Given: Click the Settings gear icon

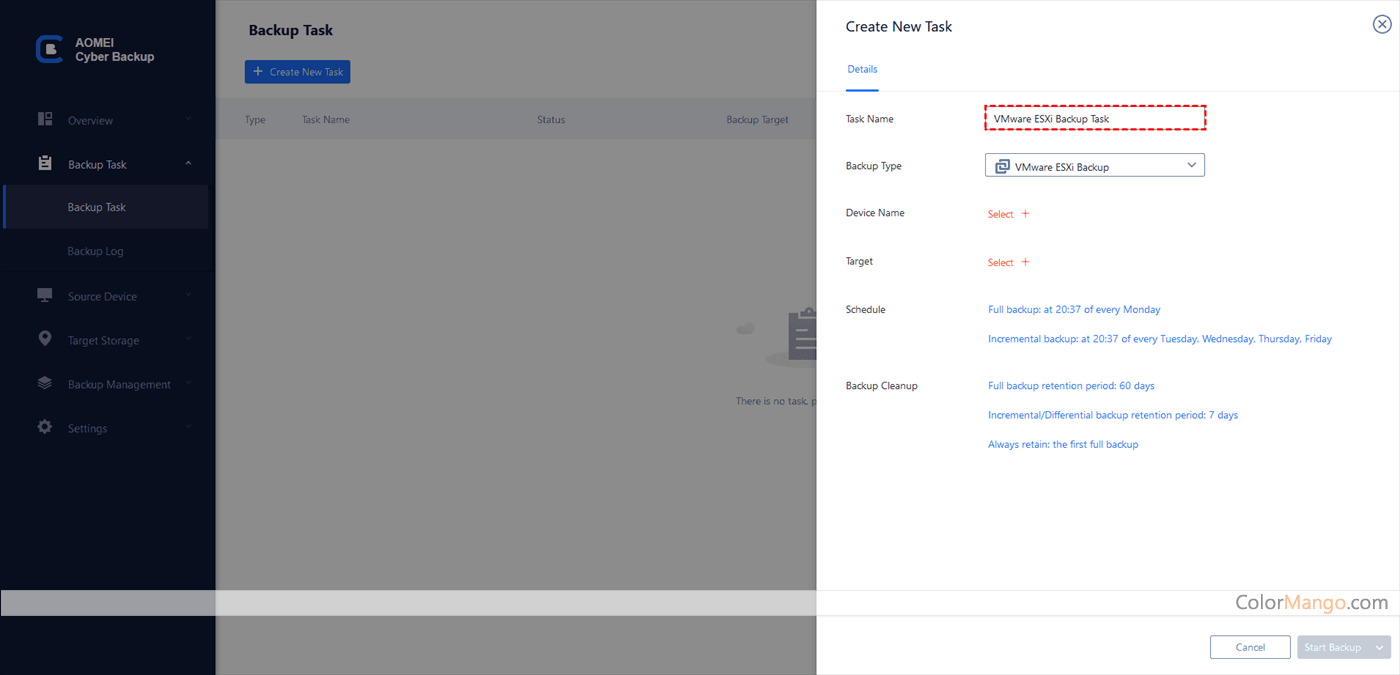Looking at the screenshot, I should (45, 427).
